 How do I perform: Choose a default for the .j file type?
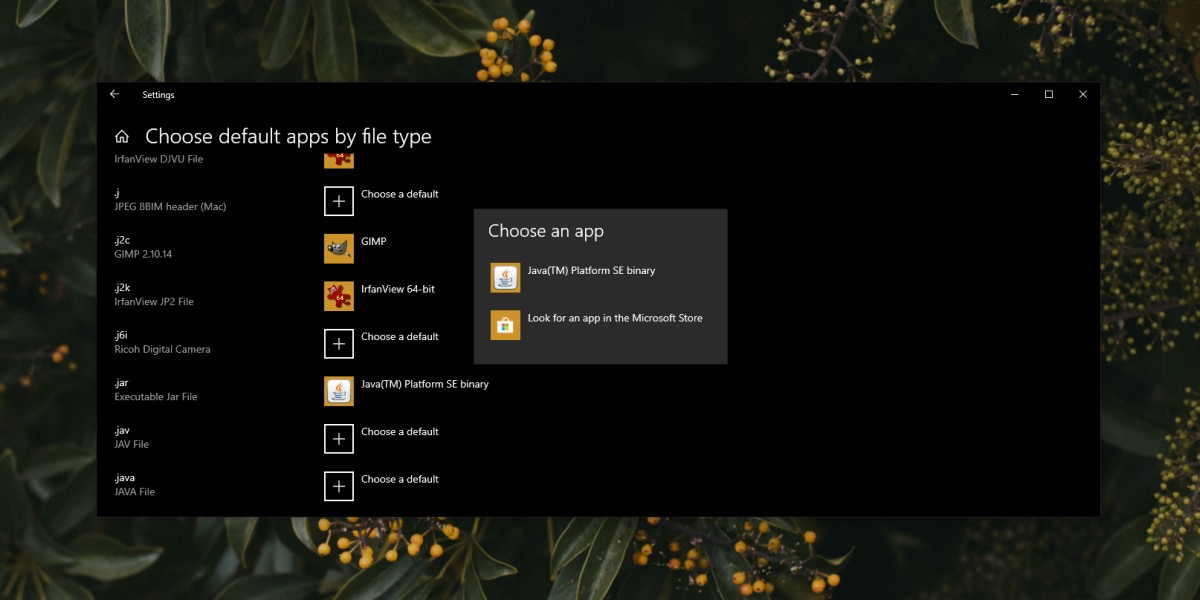(x=399, y=194)
